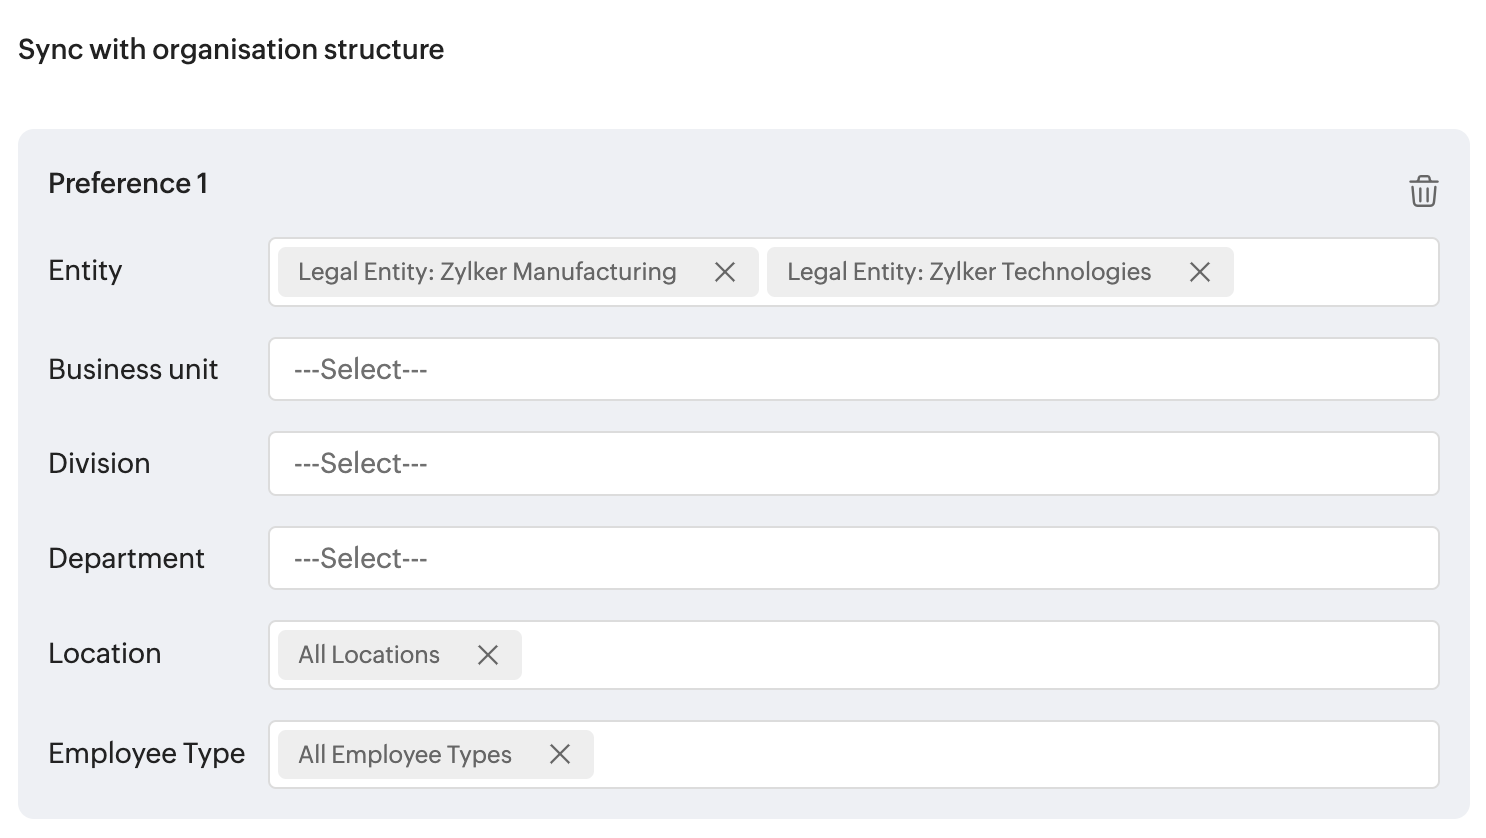
Task: Open the Business unit dropdown
Action: click(x=853, y=369)
